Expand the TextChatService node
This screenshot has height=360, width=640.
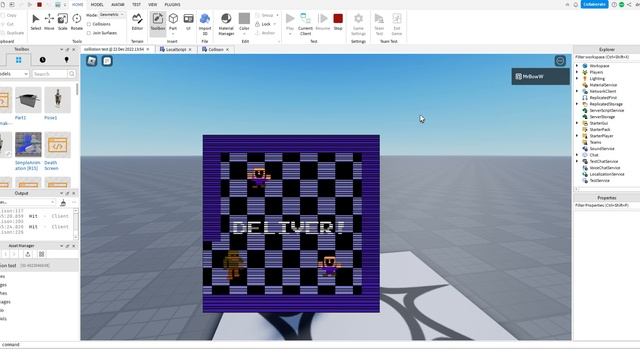click(x=577, y=161)
